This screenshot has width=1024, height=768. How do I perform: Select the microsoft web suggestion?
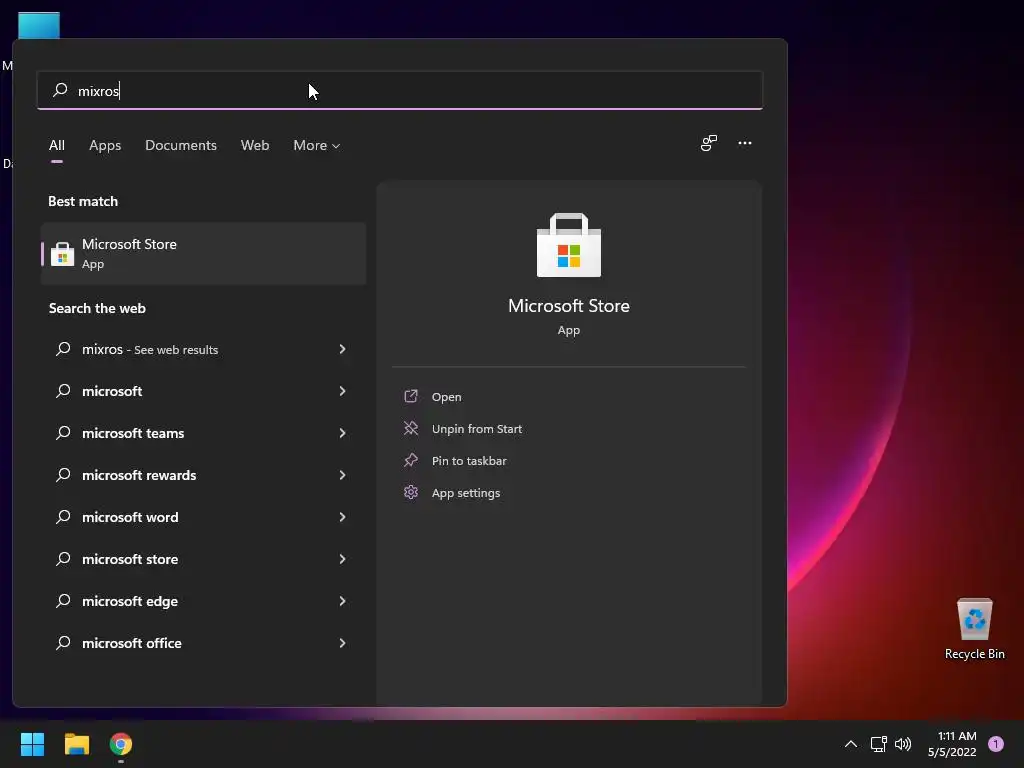pyautogui.click(x=203, y=391)
